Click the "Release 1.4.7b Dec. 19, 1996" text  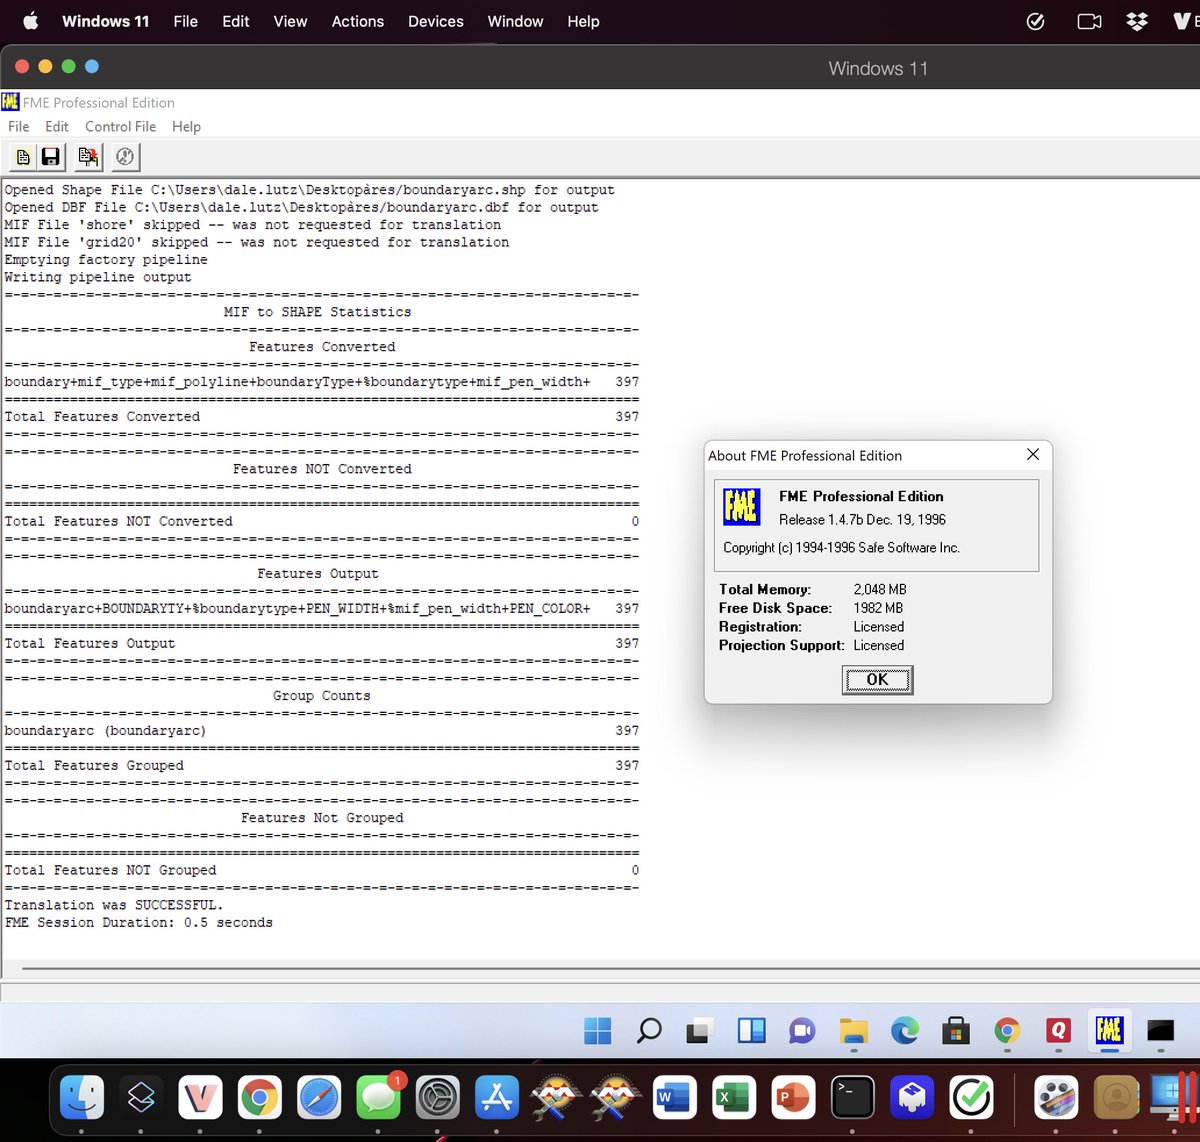coord(862,520)
